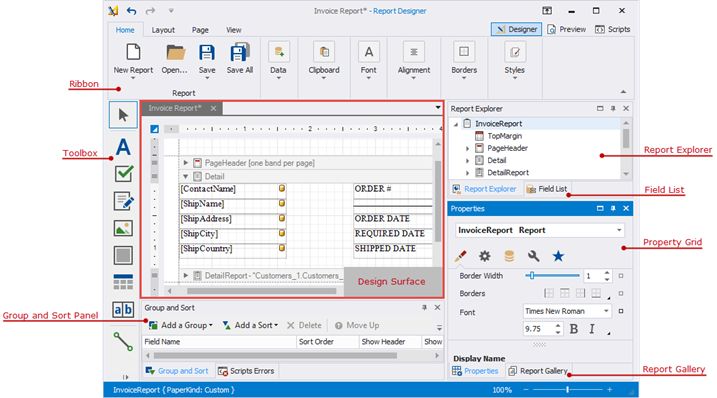Open the InvoiceReport object selector dropdown
Viewport: 717px width, 398px height.
[619, 230]
